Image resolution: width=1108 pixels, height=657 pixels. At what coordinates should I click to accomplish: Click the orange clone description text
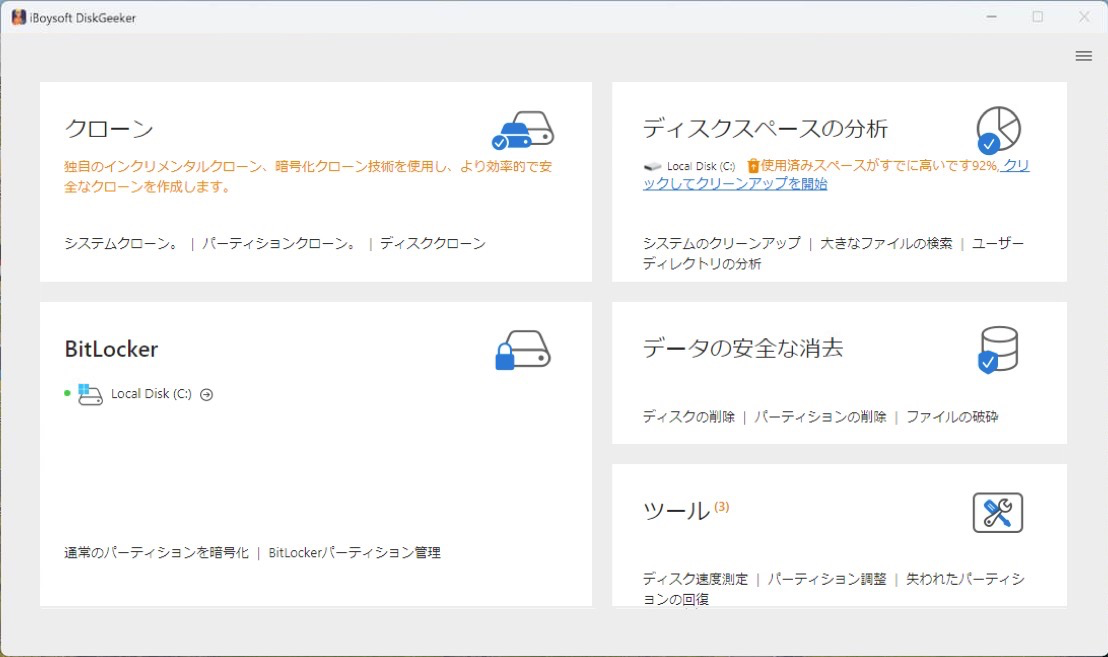point(308,177)
